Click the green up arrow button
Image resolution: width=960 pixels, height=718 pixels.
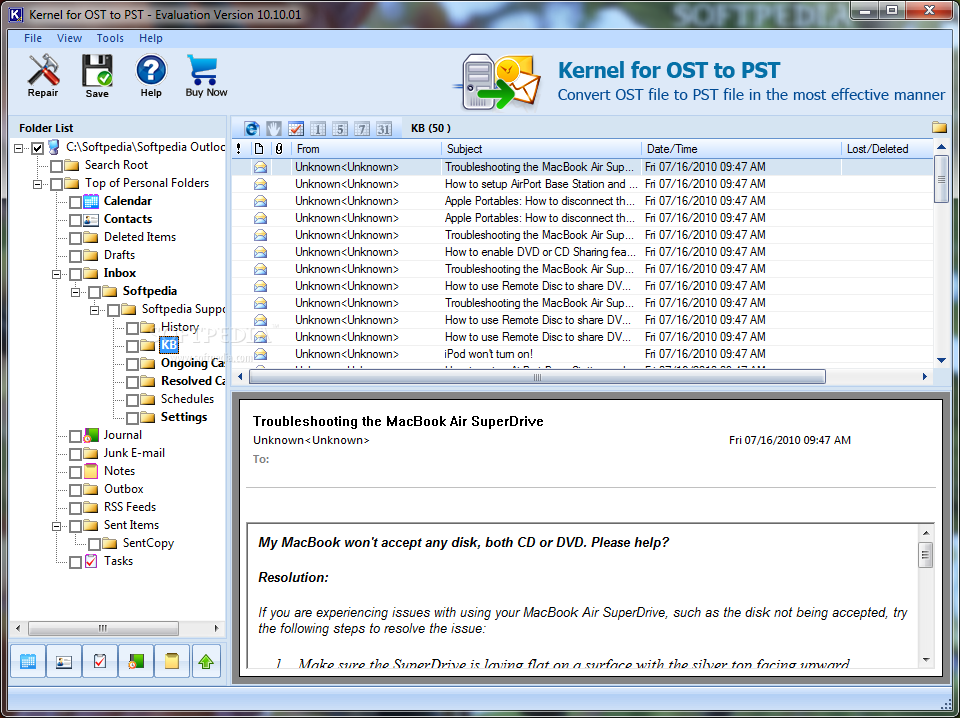(206, 661)
